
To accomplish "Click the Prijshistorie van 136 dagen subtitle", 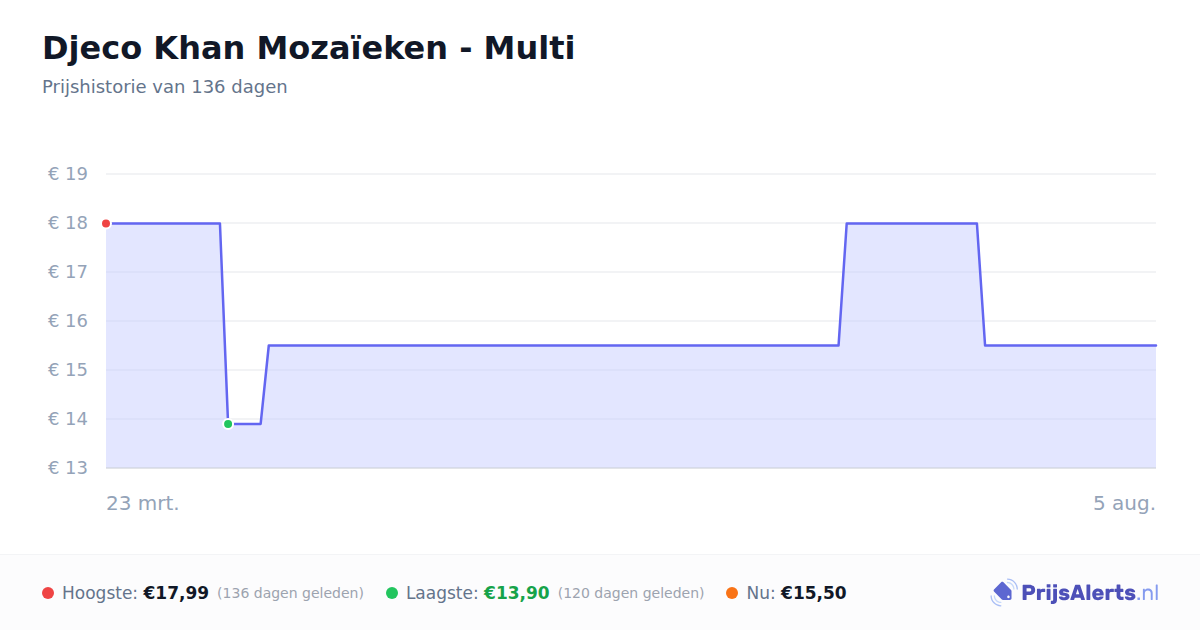I will coord(165,87).
